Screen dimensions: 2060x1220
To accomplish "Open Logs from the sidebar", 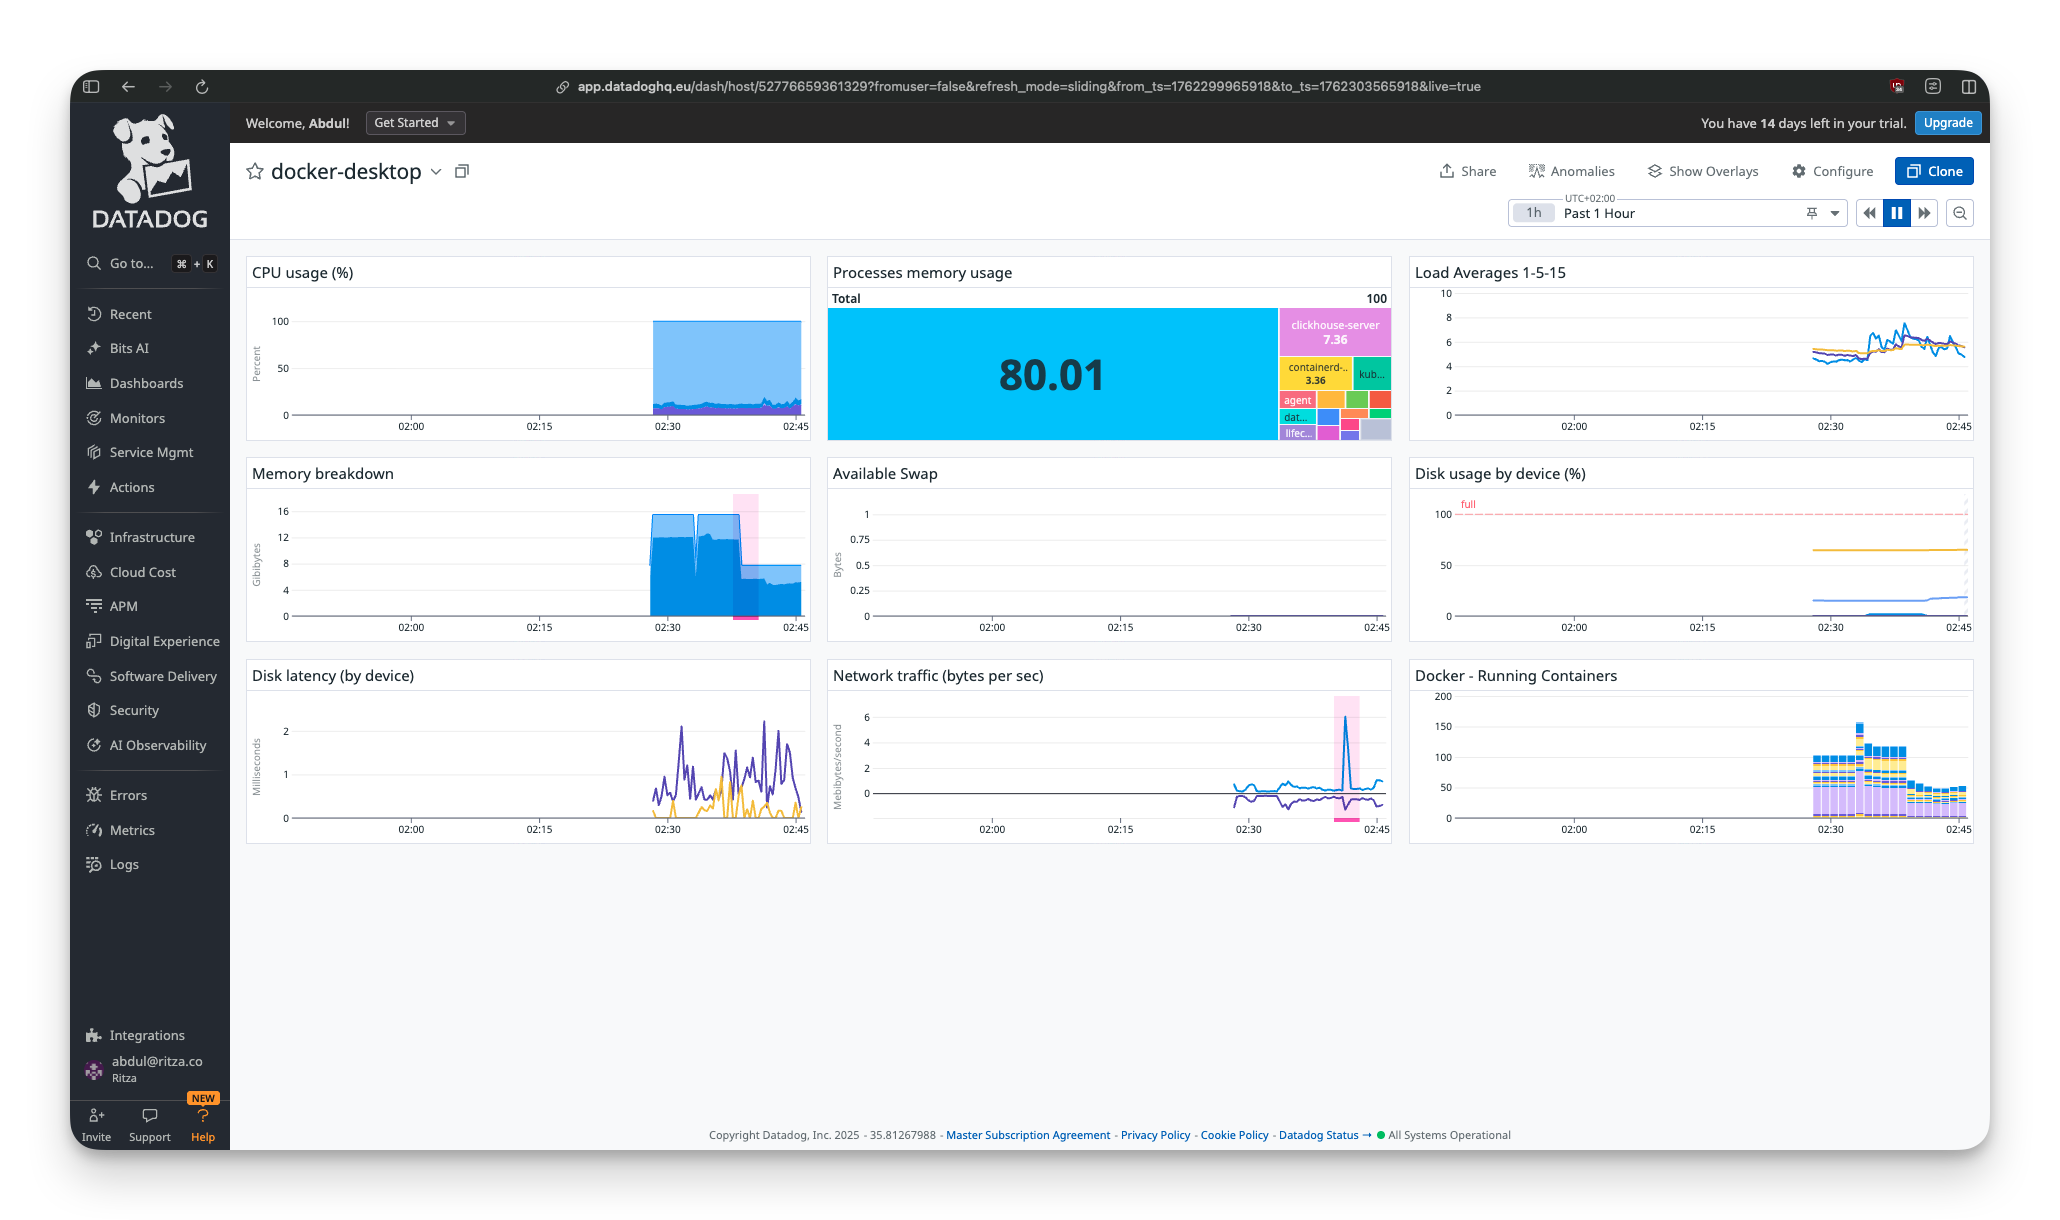I will (x=124, y=864).
